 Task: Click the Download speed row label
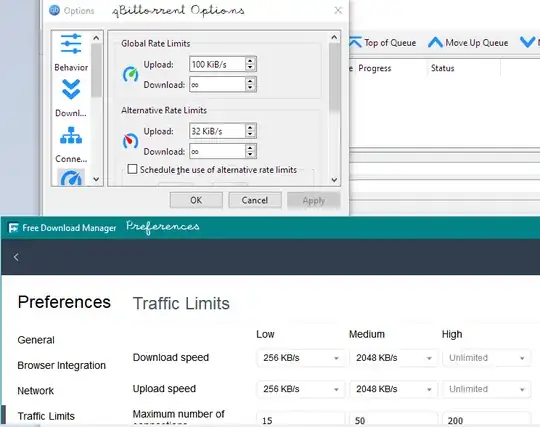[171, 357]
